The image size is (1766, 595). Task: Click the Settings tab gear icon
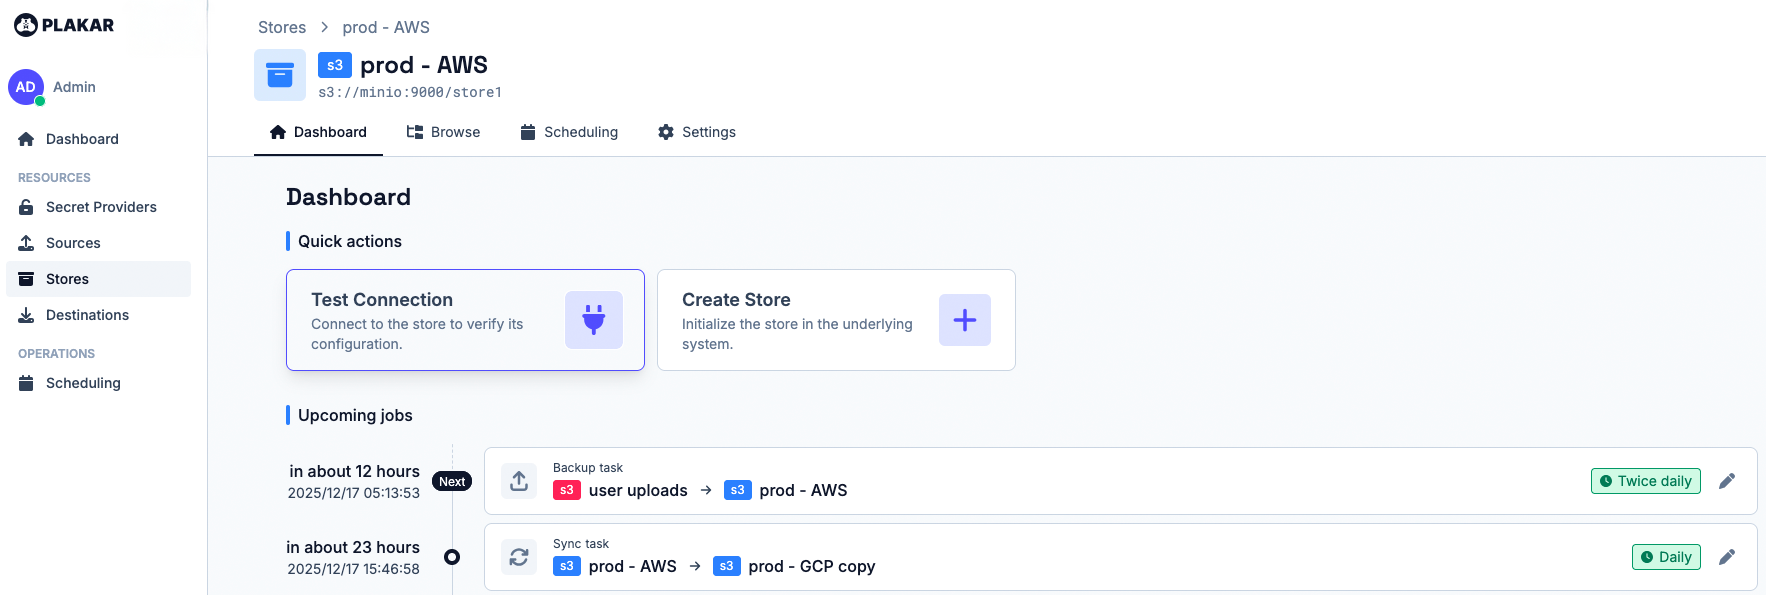pos(666,132)
